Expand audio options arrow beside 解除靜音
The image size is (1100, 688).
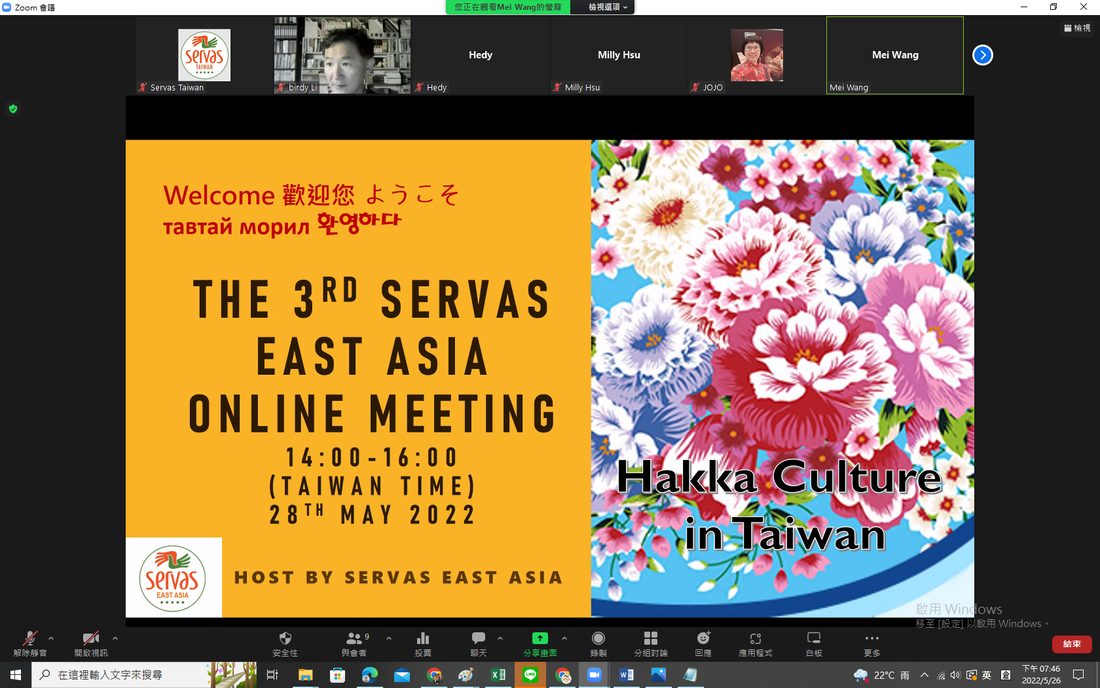[51, 638]
